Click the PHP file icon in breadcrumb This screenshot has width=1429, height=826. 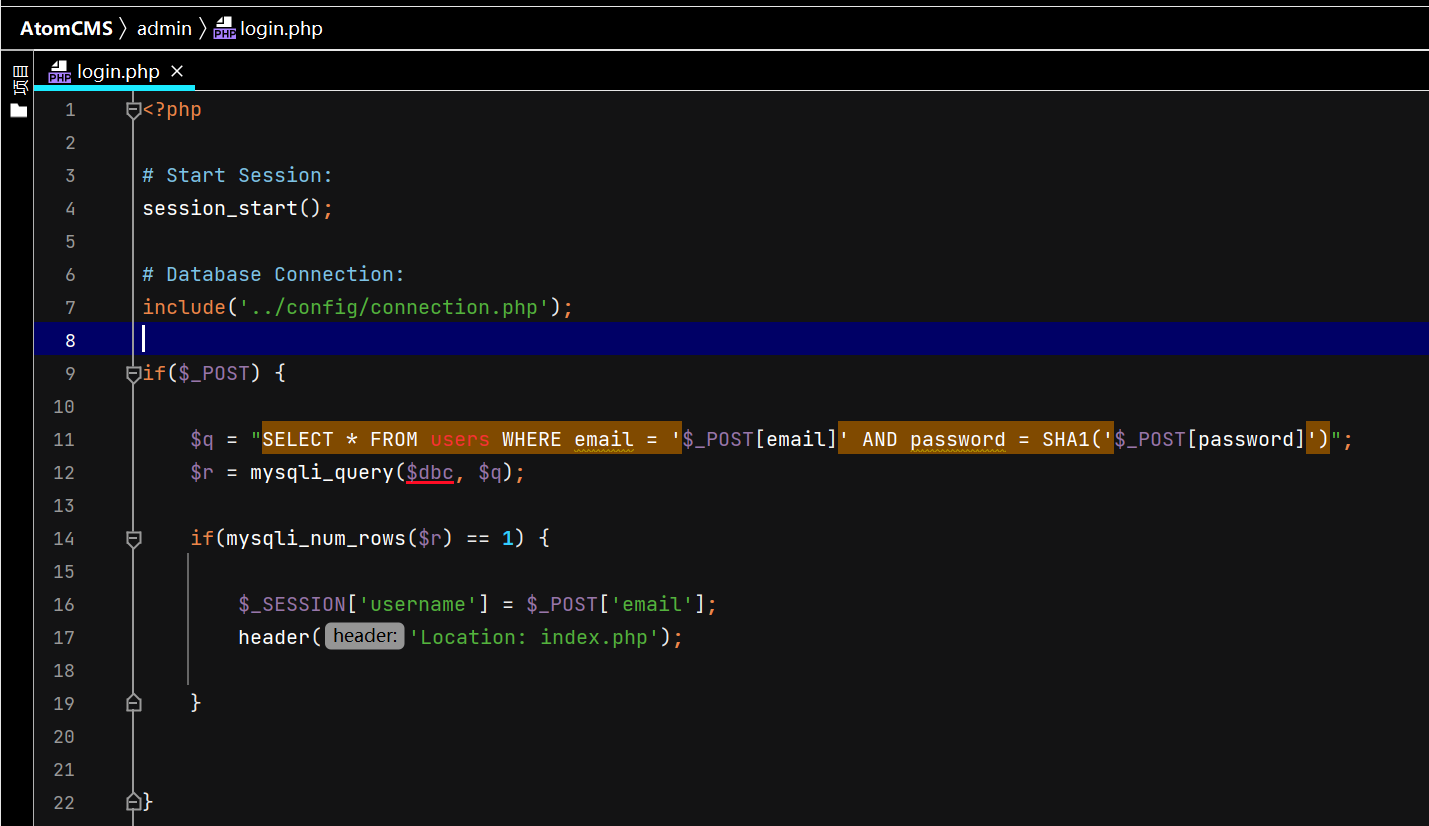224,28
